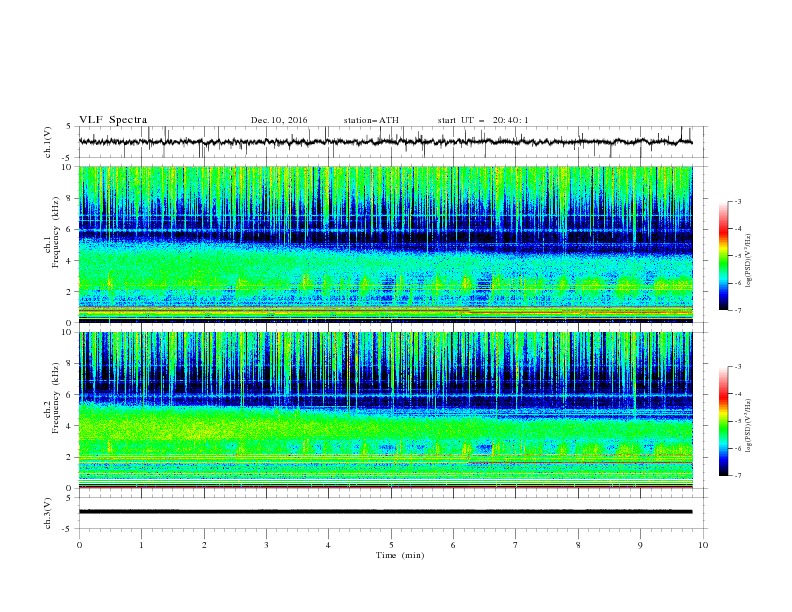Click the ch.2 PSD color scale bar
Screen dimensions: 792x612
click(723, 421)
